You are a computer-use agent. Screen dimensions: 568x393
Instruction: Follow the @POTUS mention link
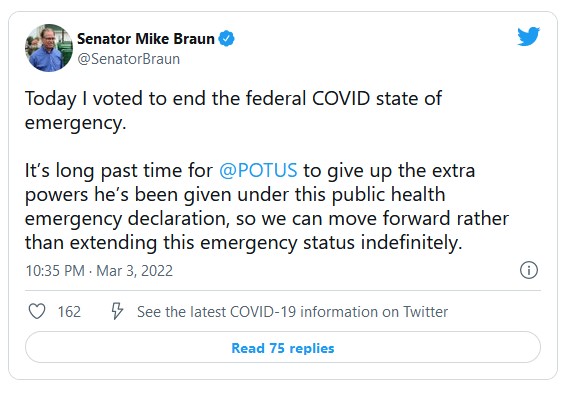[258, 170]
